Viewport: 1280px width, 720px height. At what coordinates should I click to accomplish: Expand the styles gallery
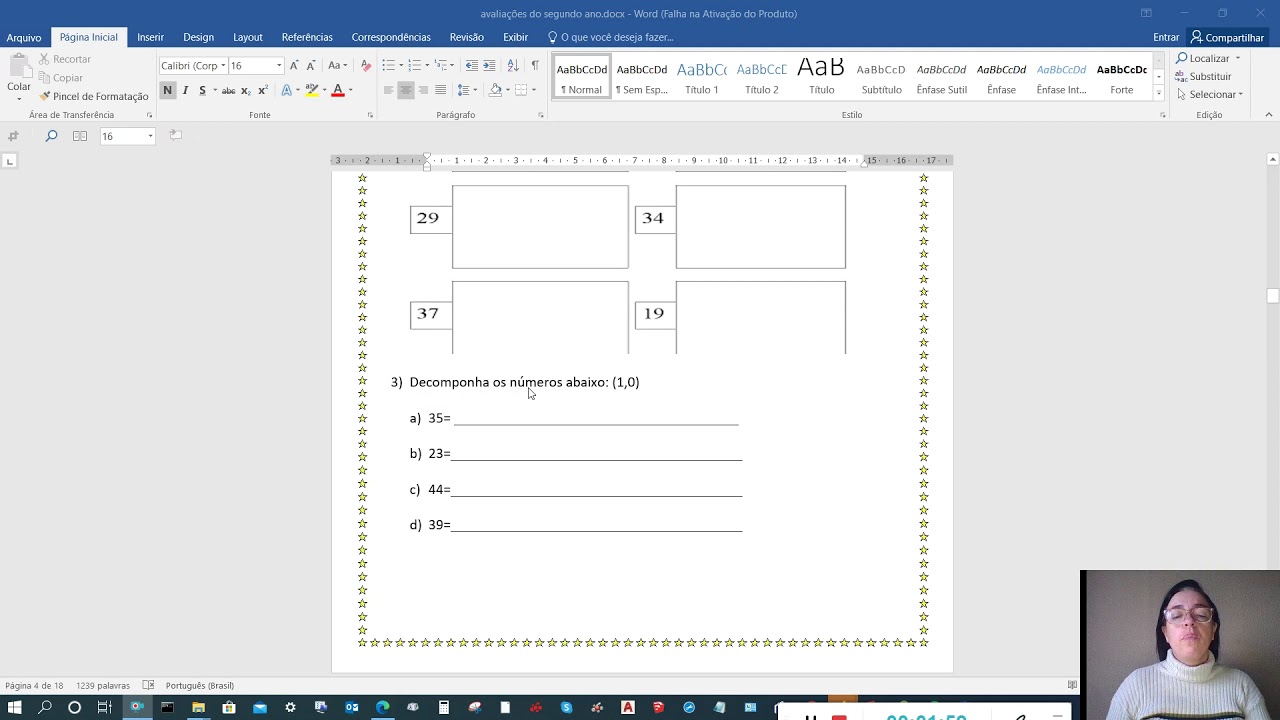pos(1159,93)
